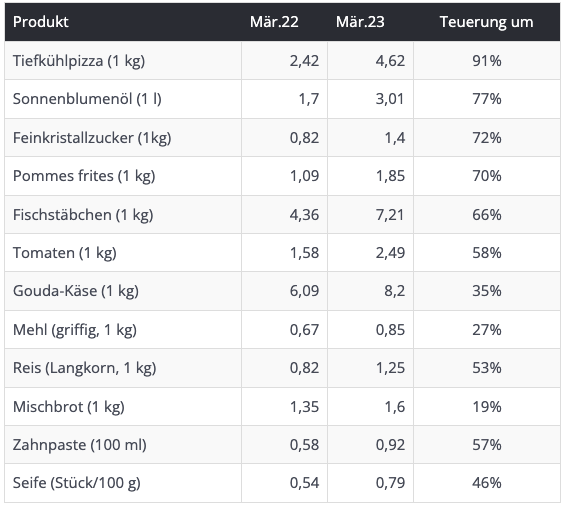Click the Mischbrot (1 kg) row label

pos(68,407)
